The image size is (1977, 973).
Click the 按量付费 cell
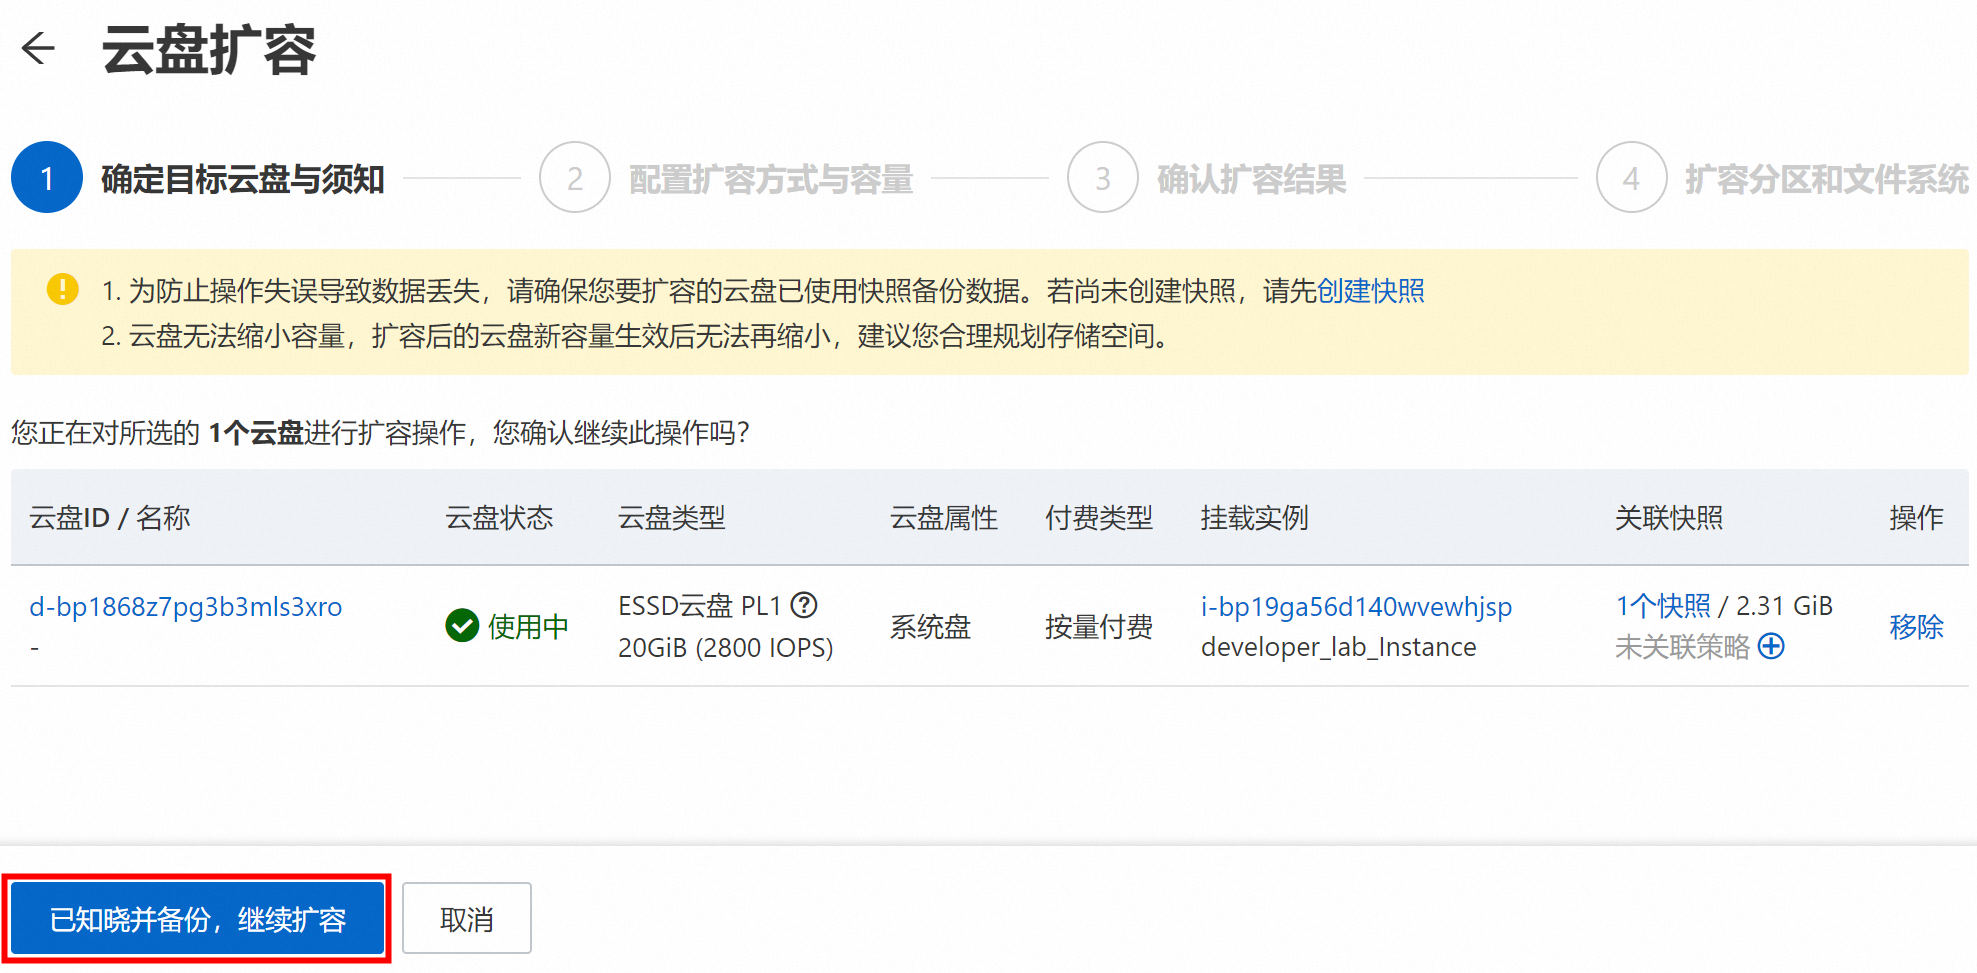tap(1099, 627)
